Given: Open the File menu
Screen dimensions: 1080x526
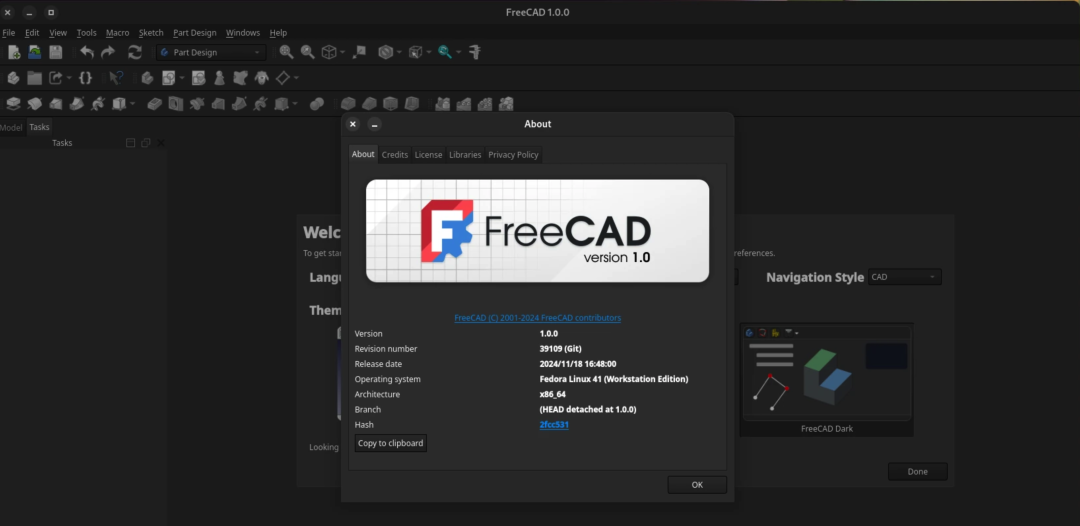Looking at the screenshot, I should click(8, 32).
